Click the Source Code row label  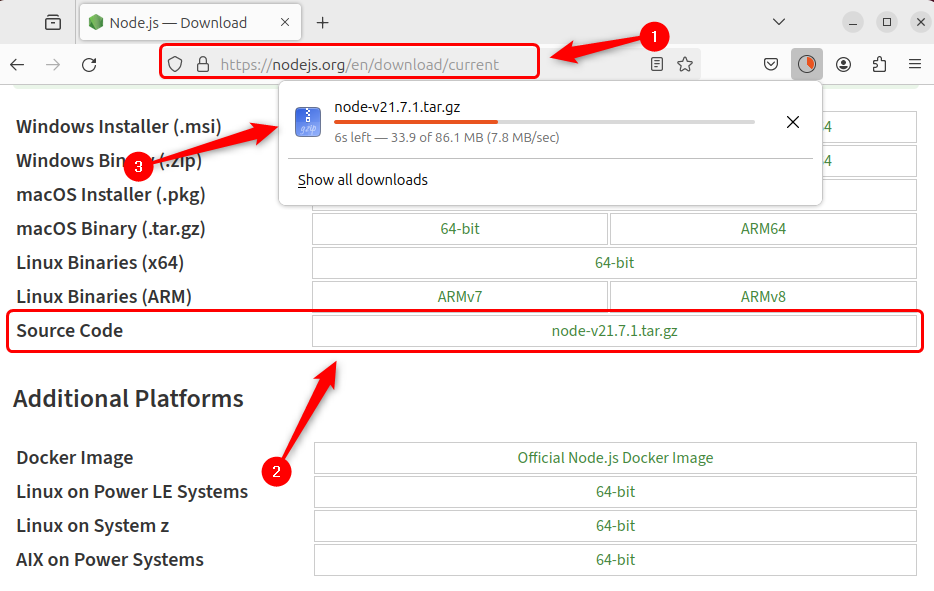tap(70, 331)
